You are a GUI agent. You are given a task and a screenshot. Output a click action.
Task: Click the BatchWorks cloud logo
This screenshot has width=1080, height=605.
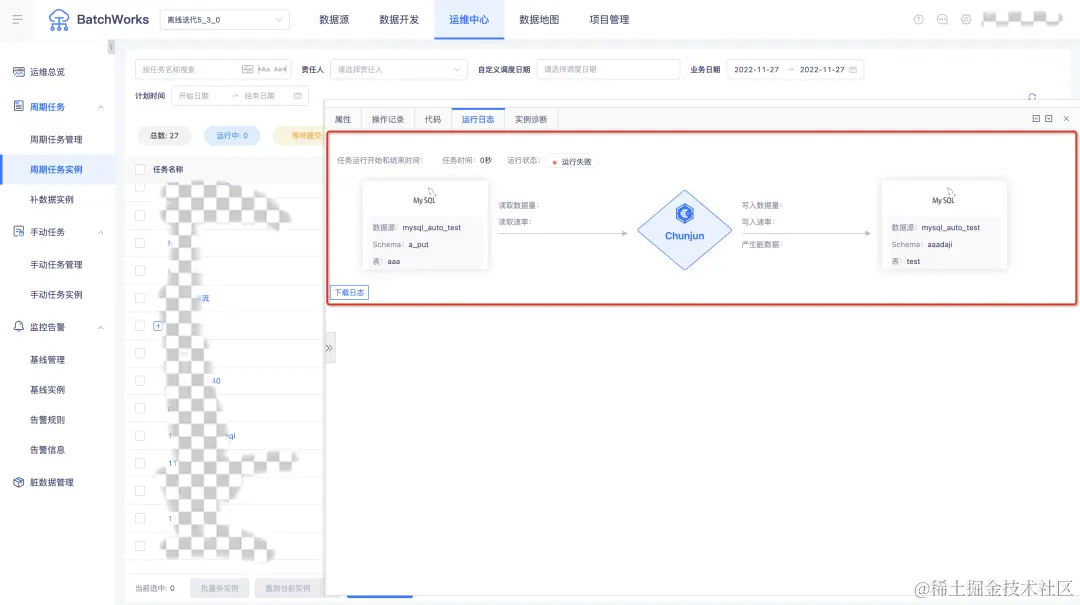59,20
